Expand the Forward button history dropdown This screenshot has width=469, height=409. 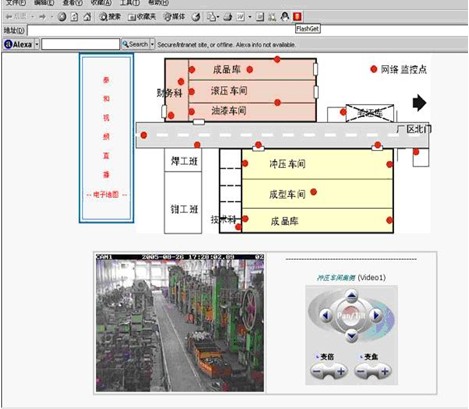52,16
